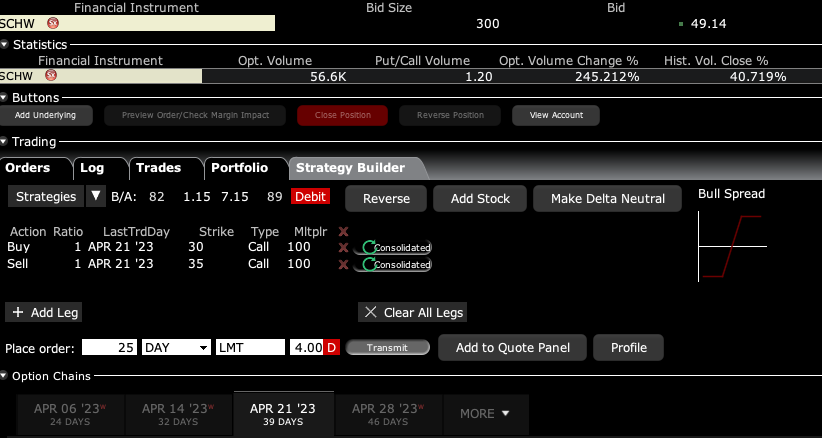Switch to the Portfolio tab
The height and width of the screenshot is (438, 822).
238,168
